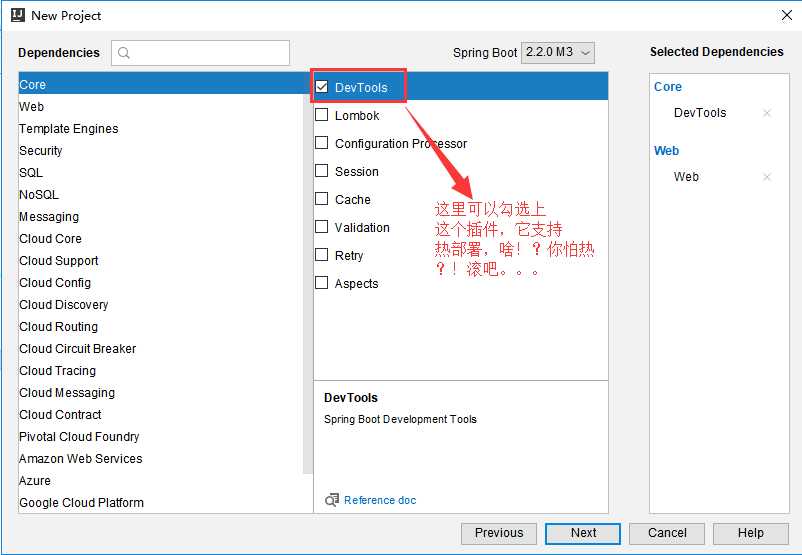Choose the Cloud Contract category
802x555 pixels.
(161, 414)
